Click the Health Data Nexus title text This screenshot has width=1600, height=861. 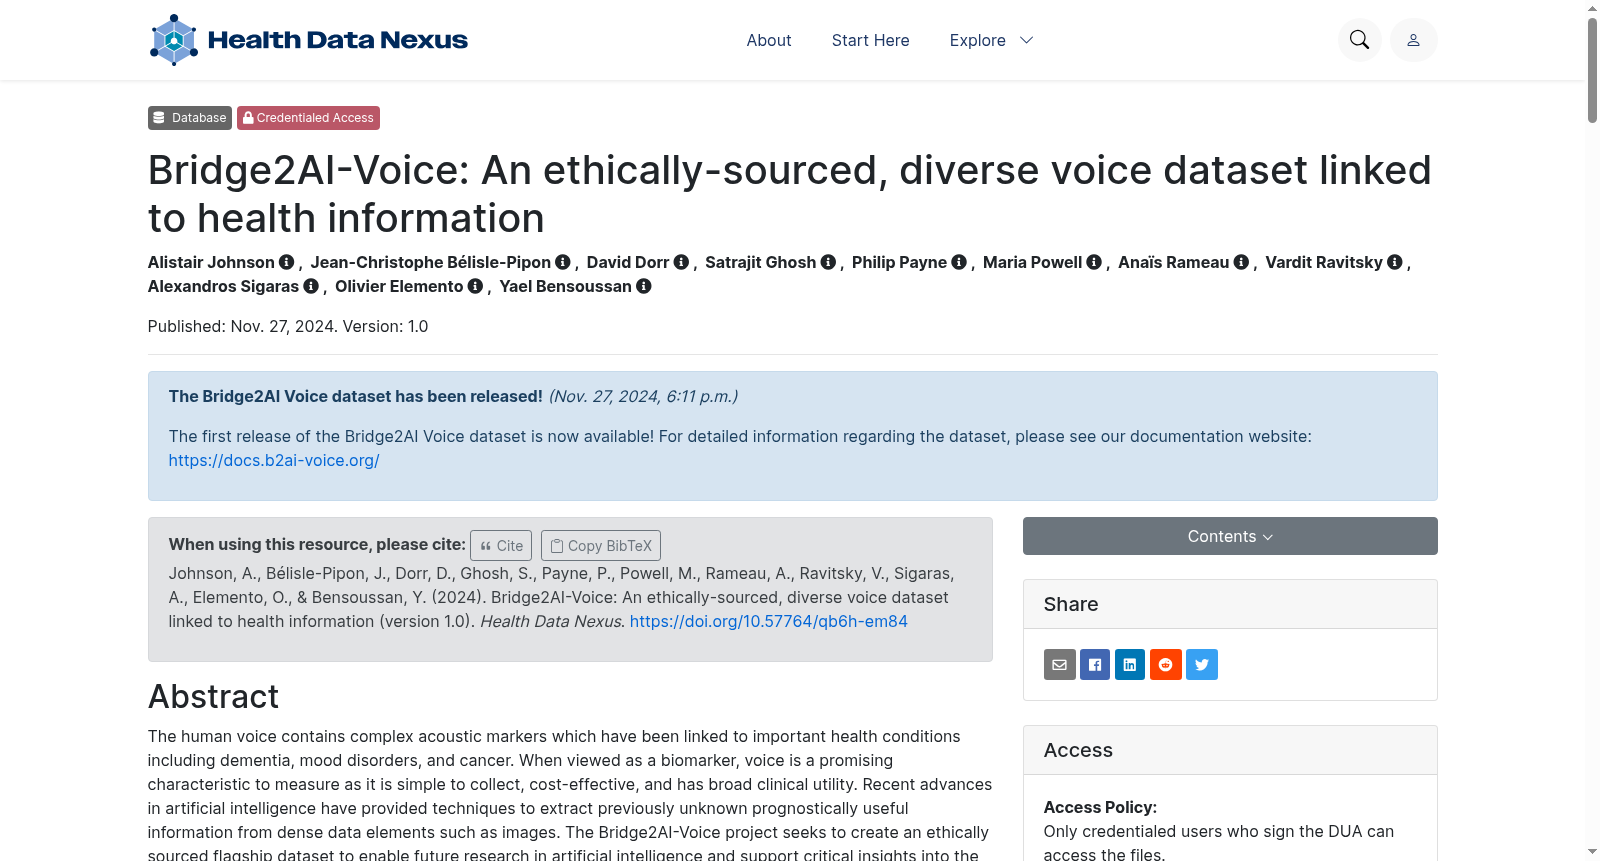[338, 40]
